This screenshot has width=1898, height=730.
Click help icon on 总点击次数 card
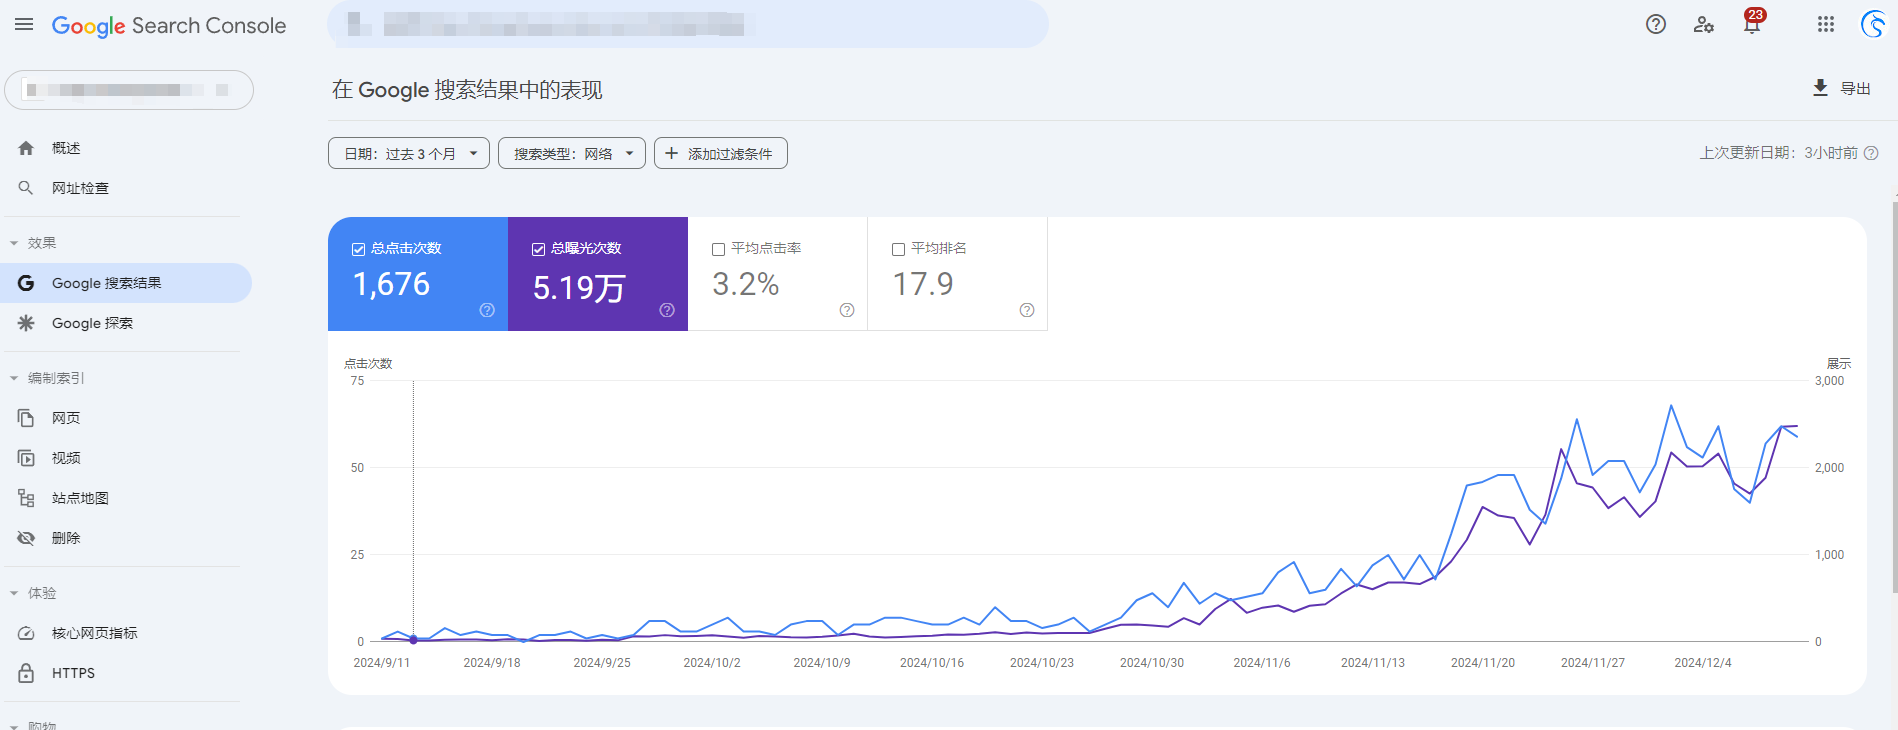click(x=487, y=310)
